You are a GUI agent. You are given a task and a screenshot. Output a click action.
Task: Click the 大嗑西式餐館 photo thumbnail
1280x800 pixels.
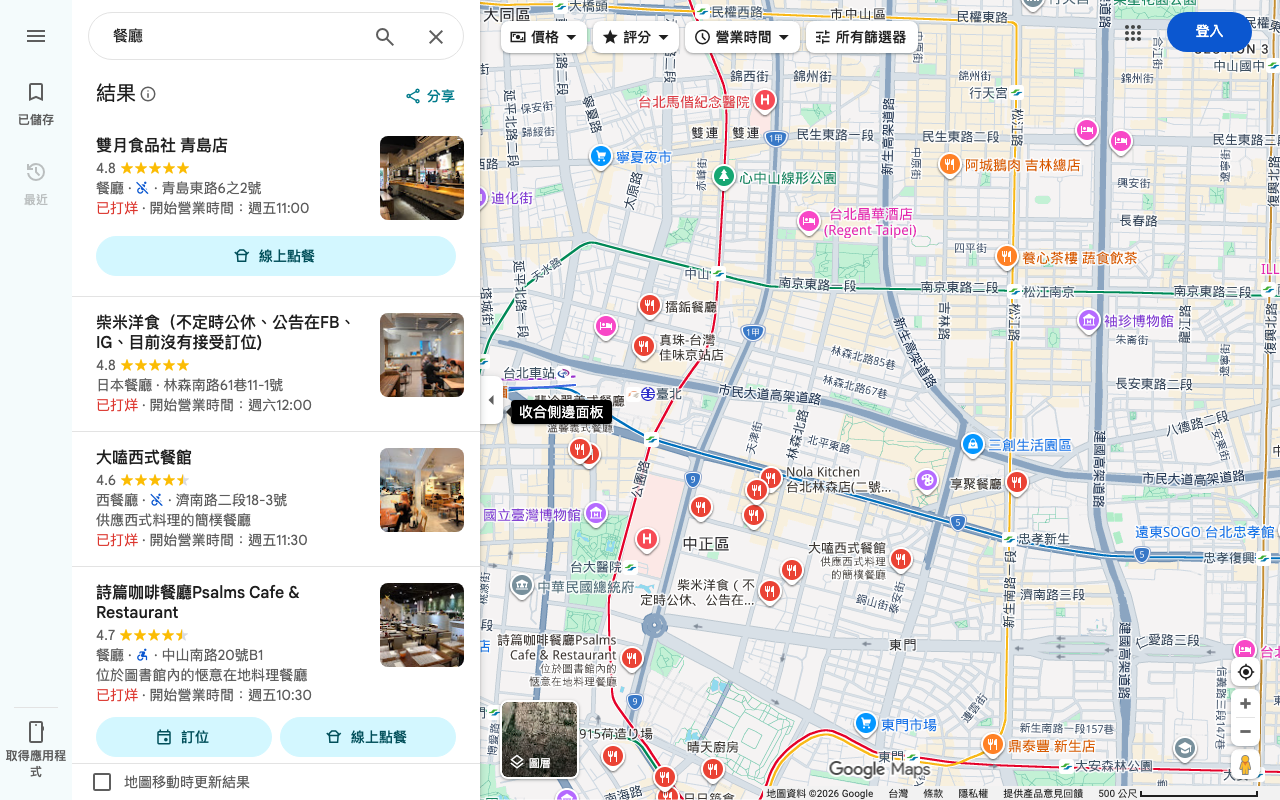pyautogui.click(x=422, y=490)
